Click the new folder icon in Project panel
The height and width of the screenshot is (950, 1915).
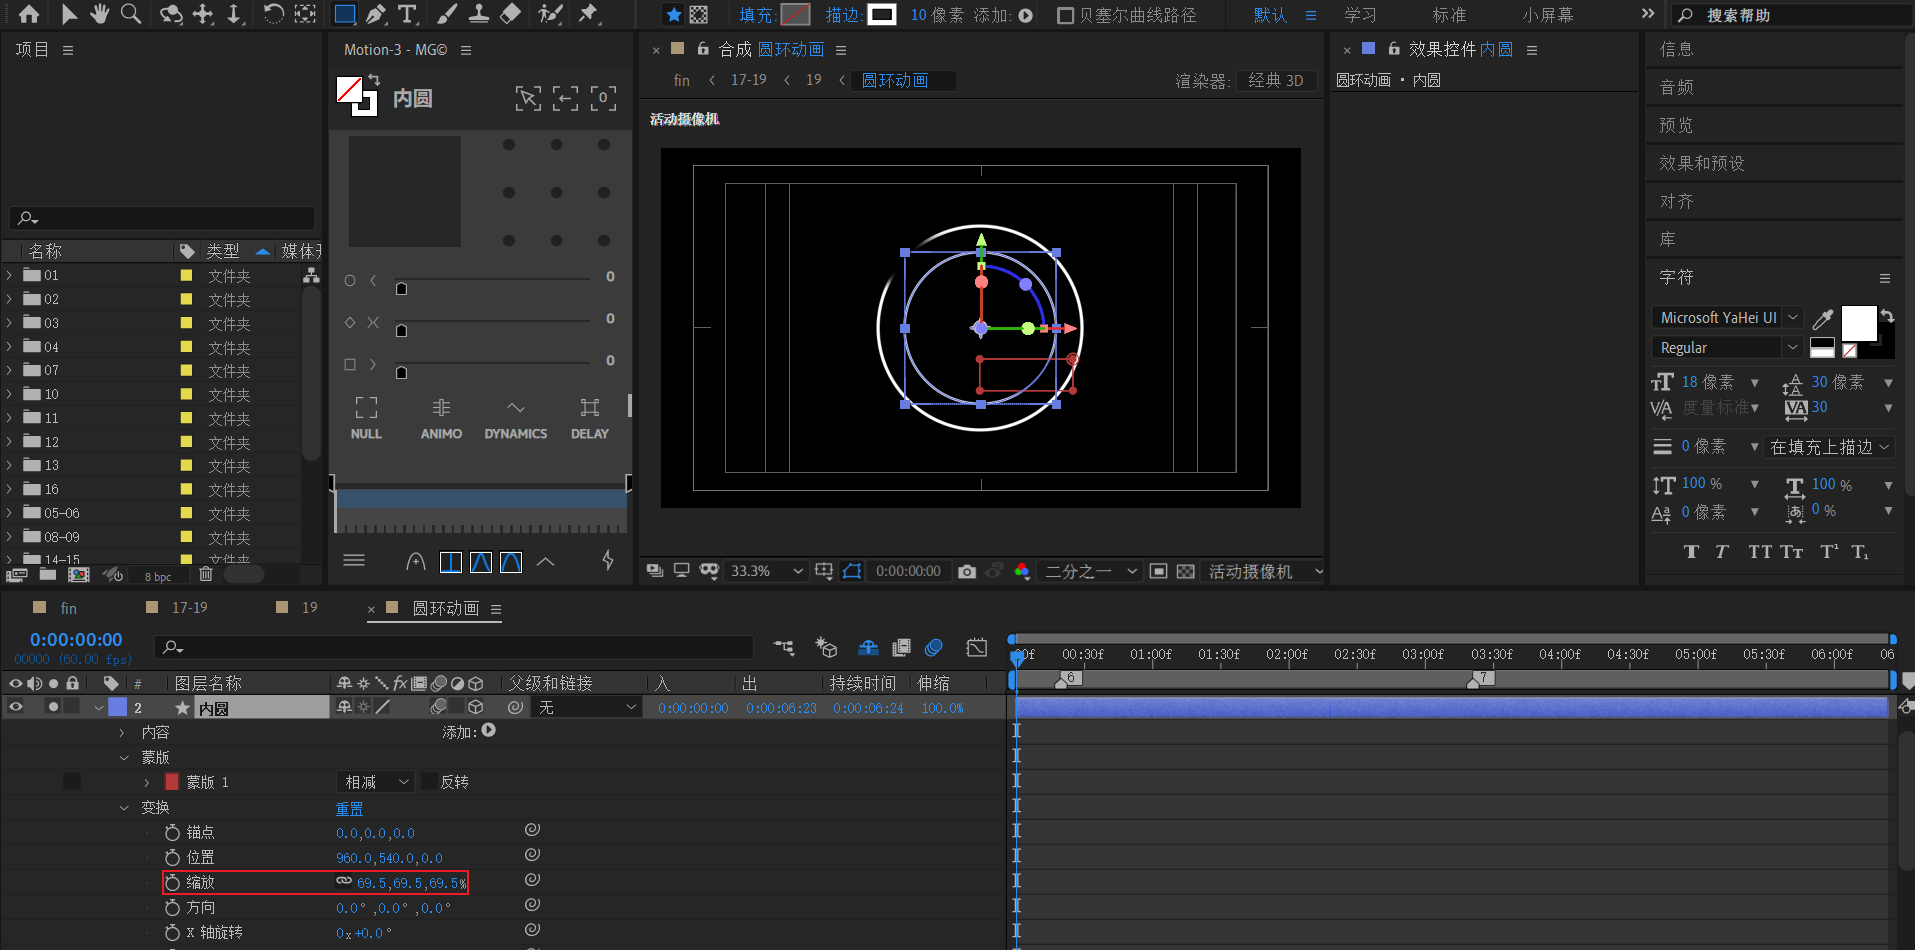click(48, 574)
